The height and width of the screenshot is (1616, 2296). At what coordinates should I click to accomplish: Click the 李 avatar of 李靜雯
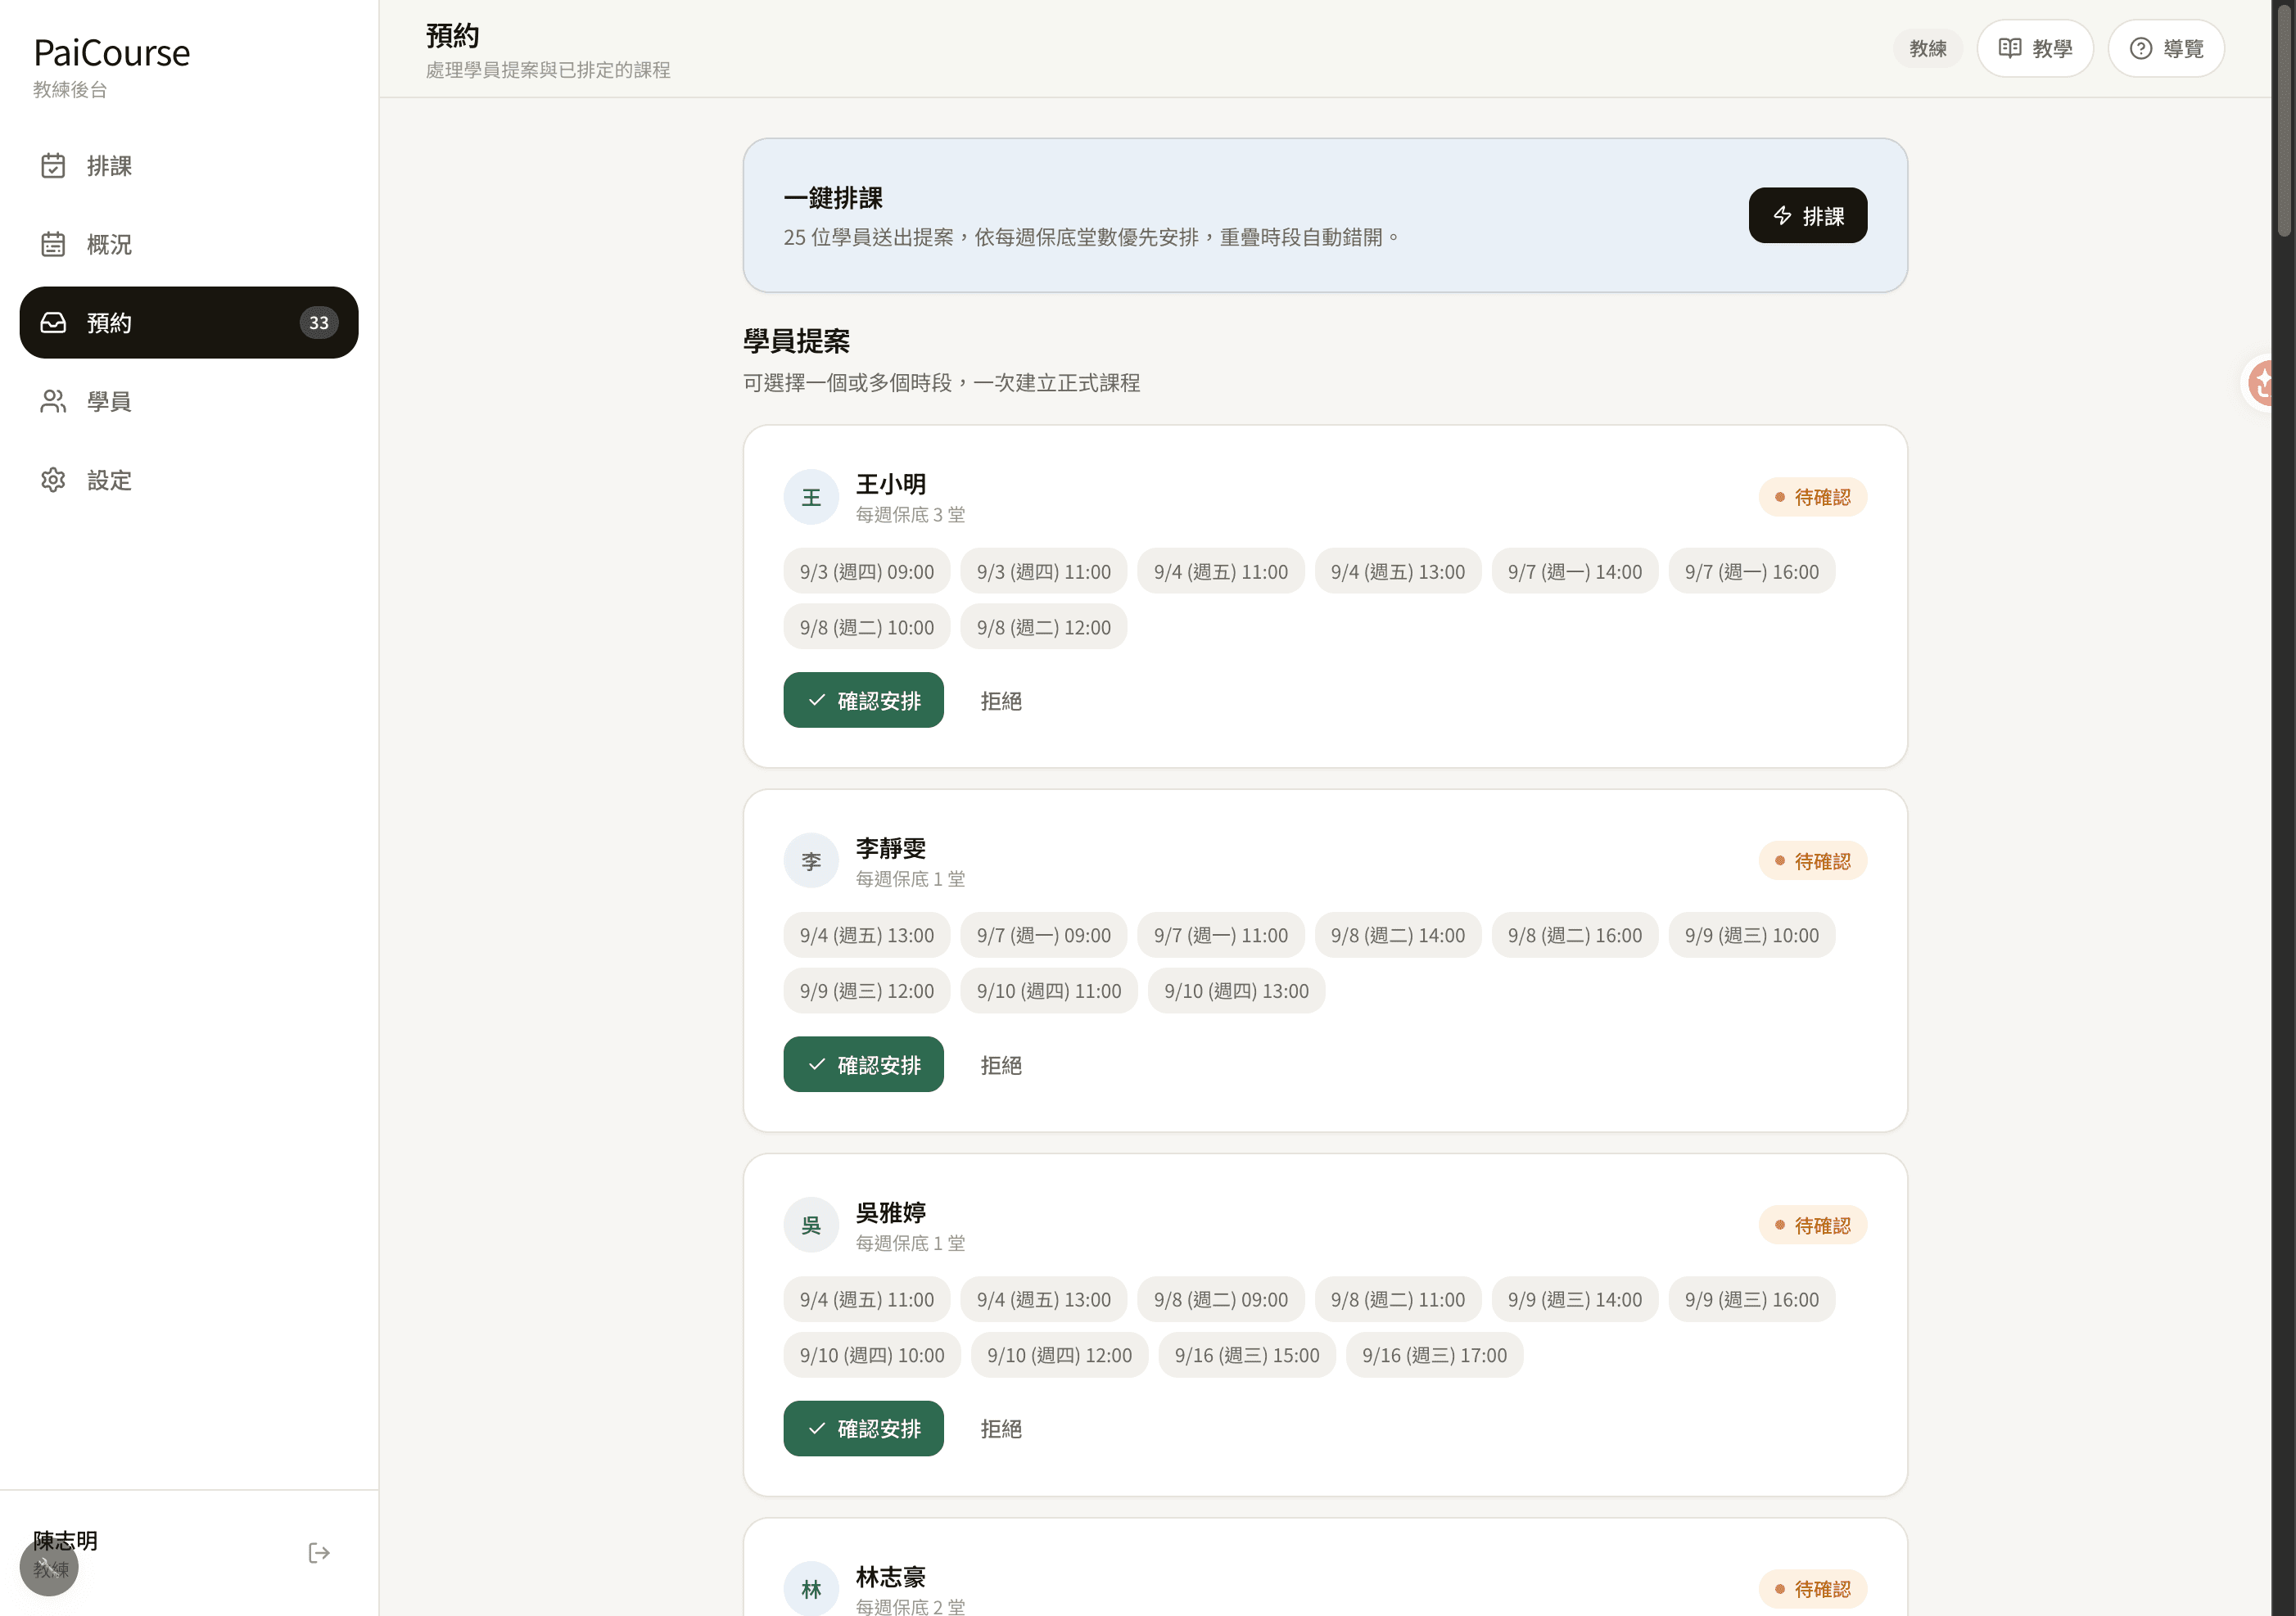click(x=811, y=861)
